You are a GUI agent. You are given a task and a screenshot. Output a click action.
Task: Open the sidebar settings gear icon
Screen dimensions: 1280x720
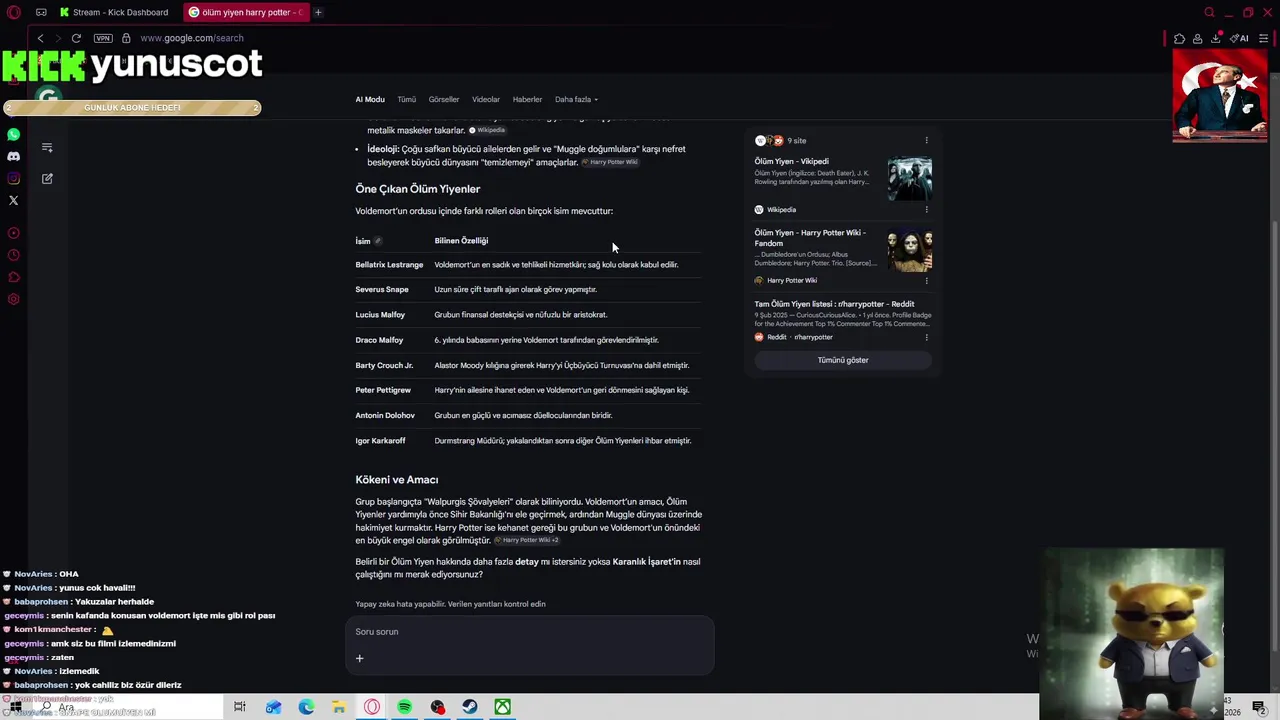pyautogui.click(x=13, y=299)
